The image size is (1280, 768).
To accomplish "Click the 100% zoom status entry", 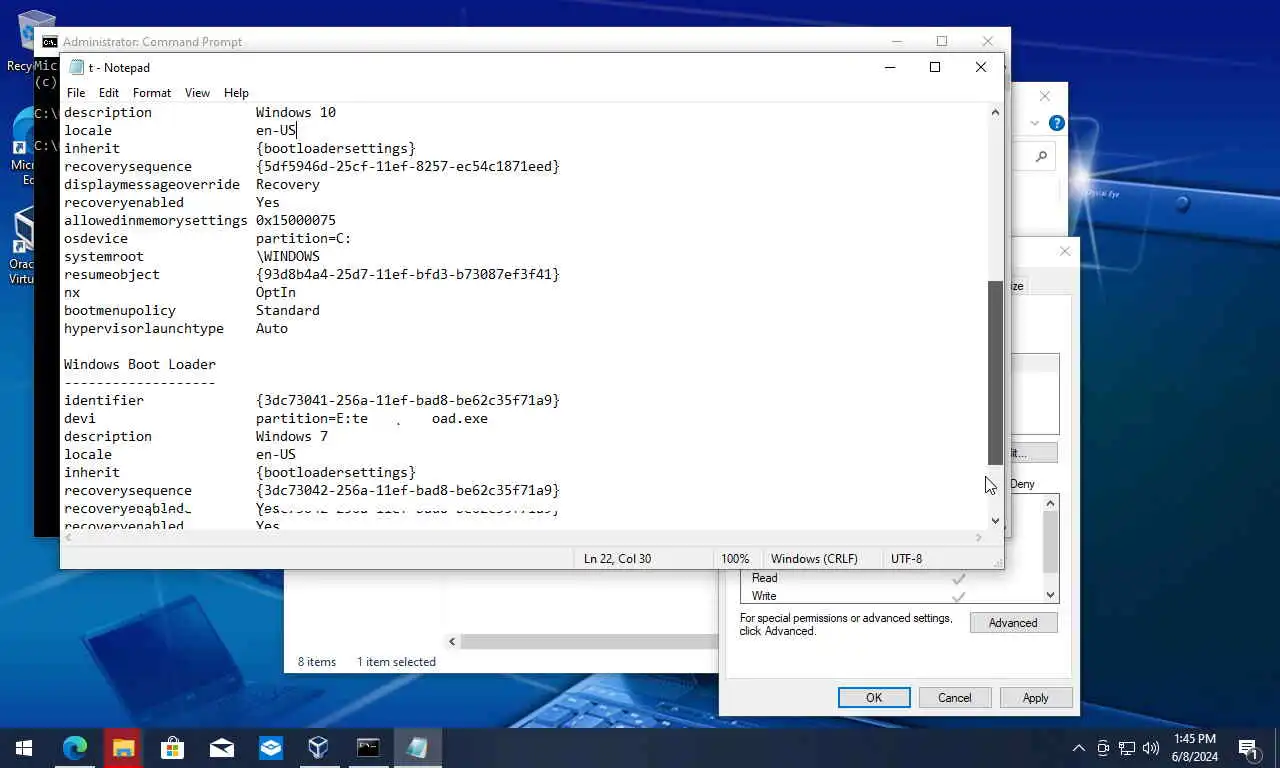I will 735,559.
